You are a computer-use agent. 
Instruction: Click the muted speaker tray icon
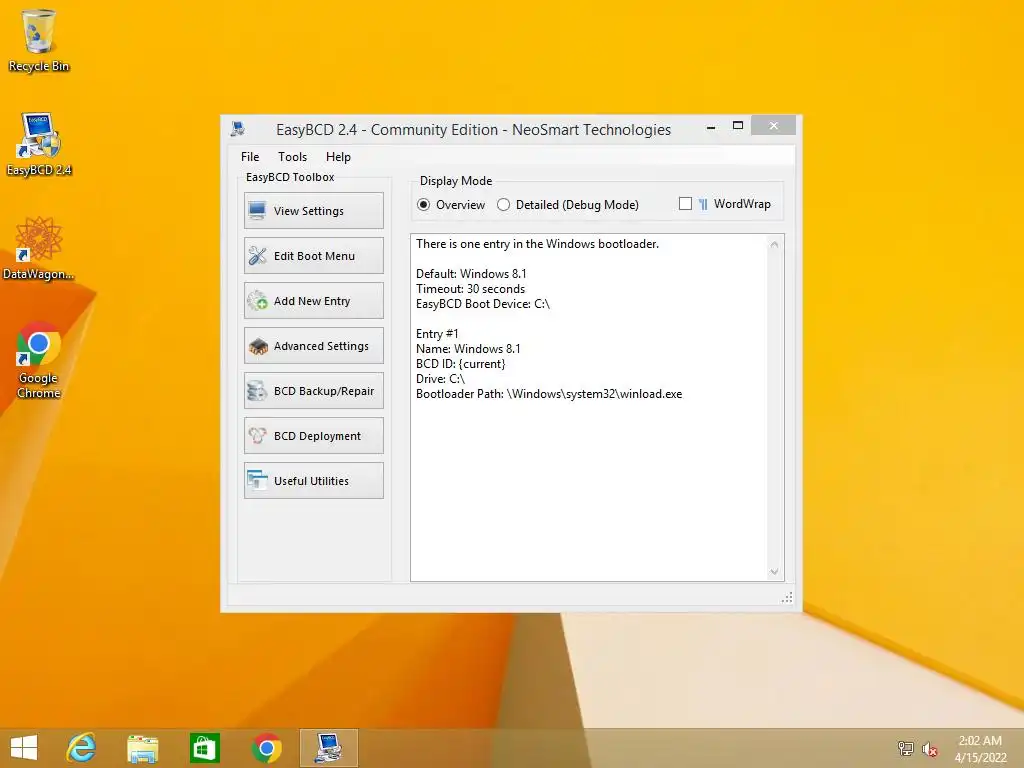929,748
